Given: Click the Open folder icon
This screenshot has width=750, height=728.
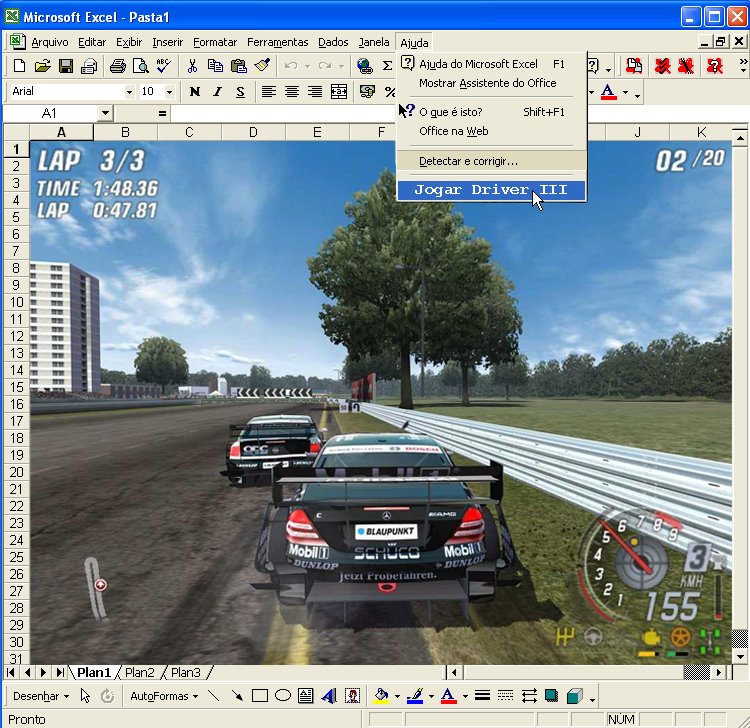Looking at the screenshot, I should click(43, 66).
